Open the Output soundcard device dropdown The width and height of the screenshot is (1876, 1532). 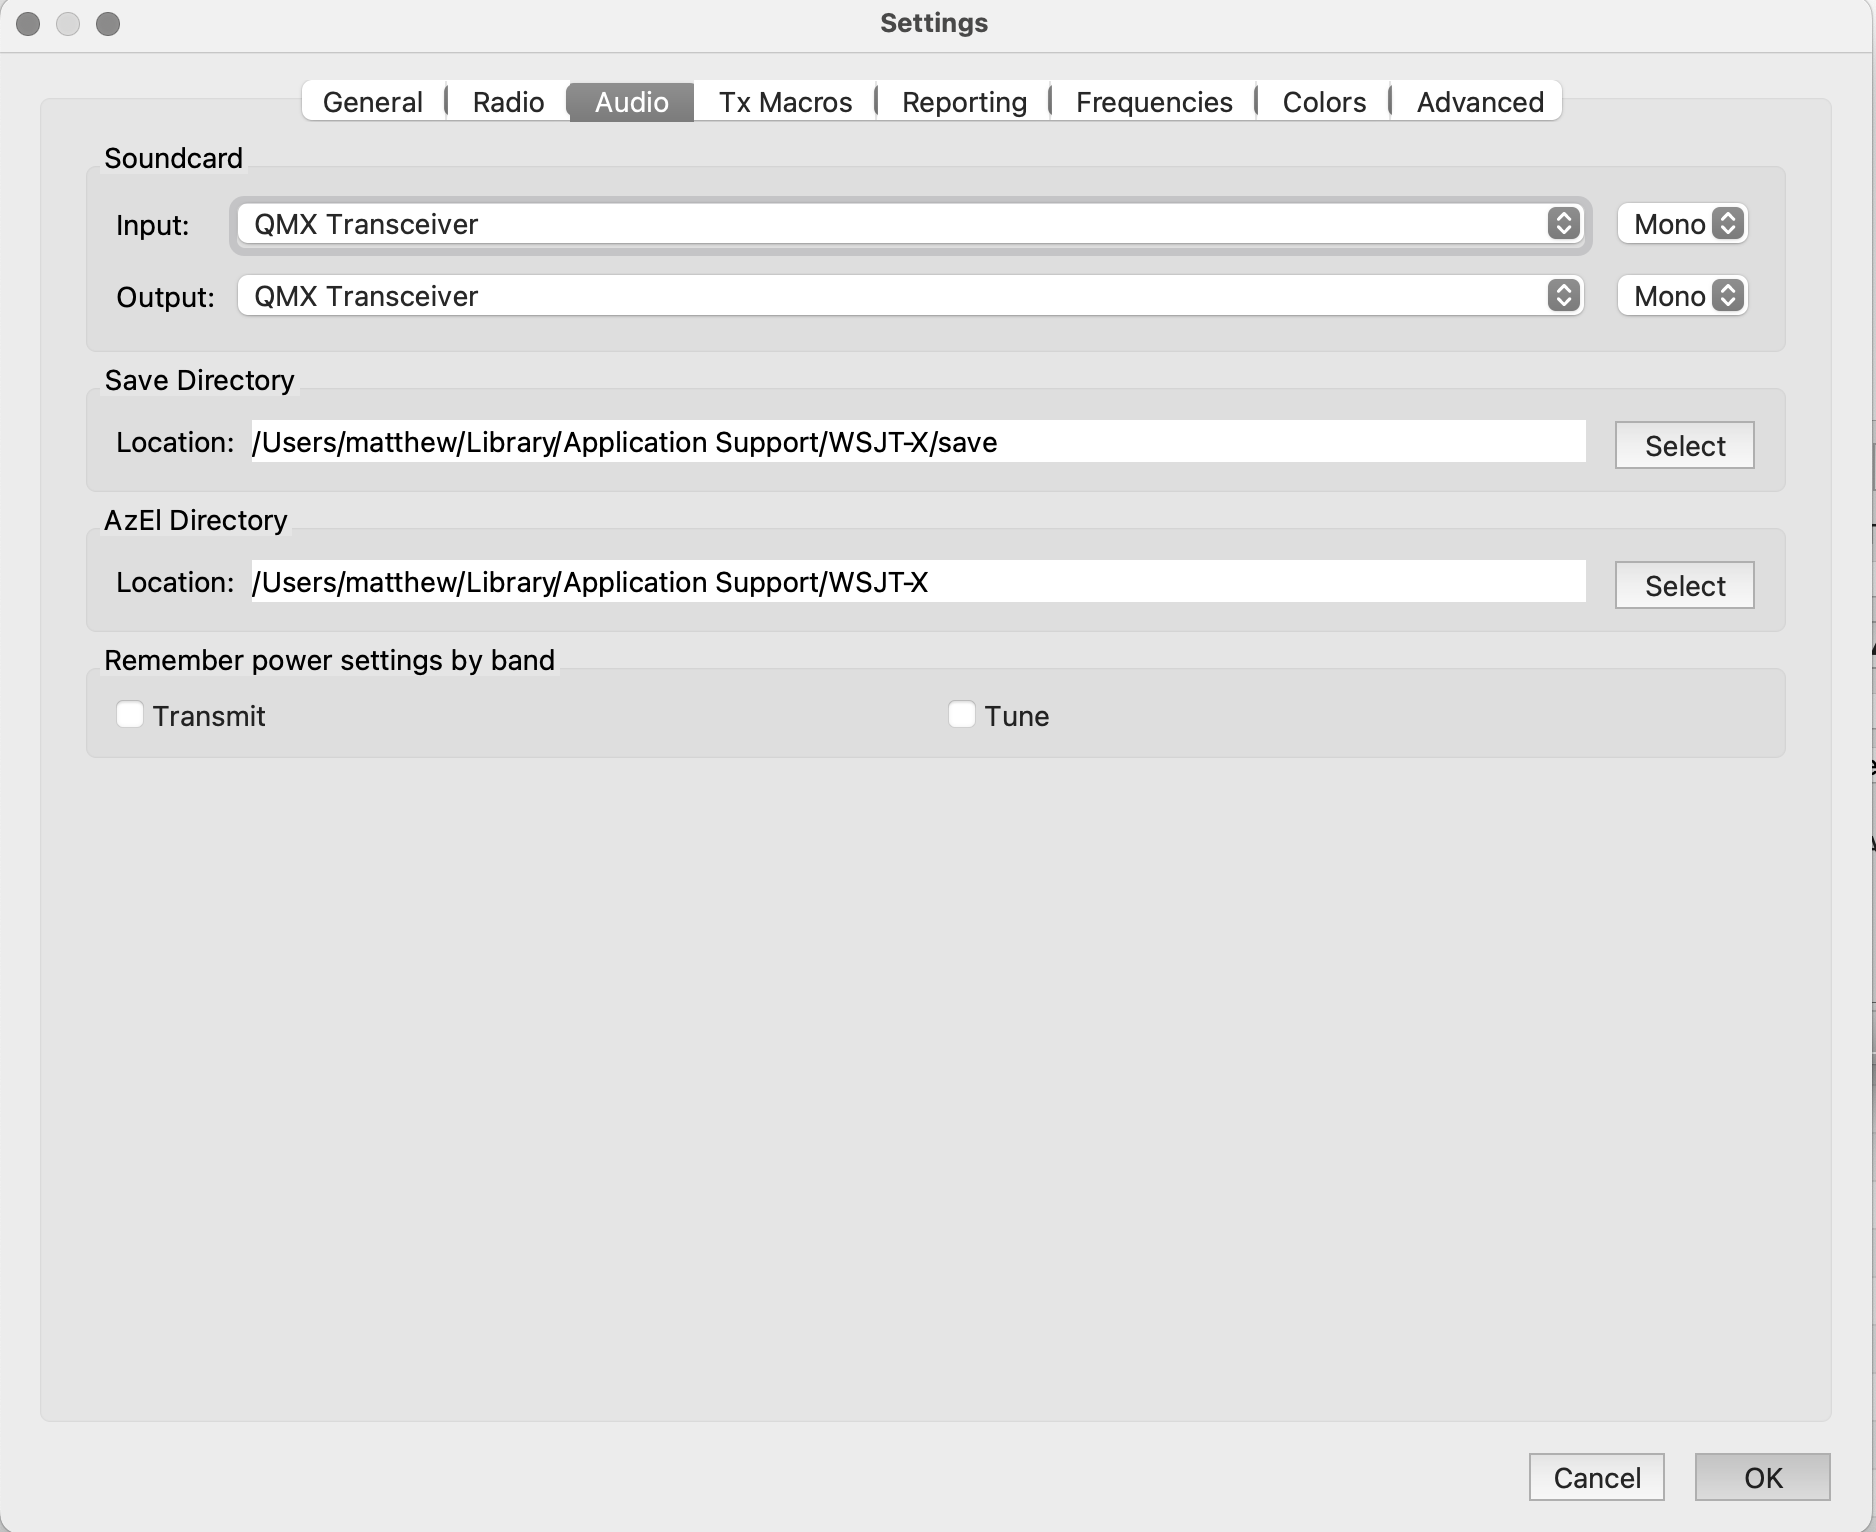coord(908,296)
